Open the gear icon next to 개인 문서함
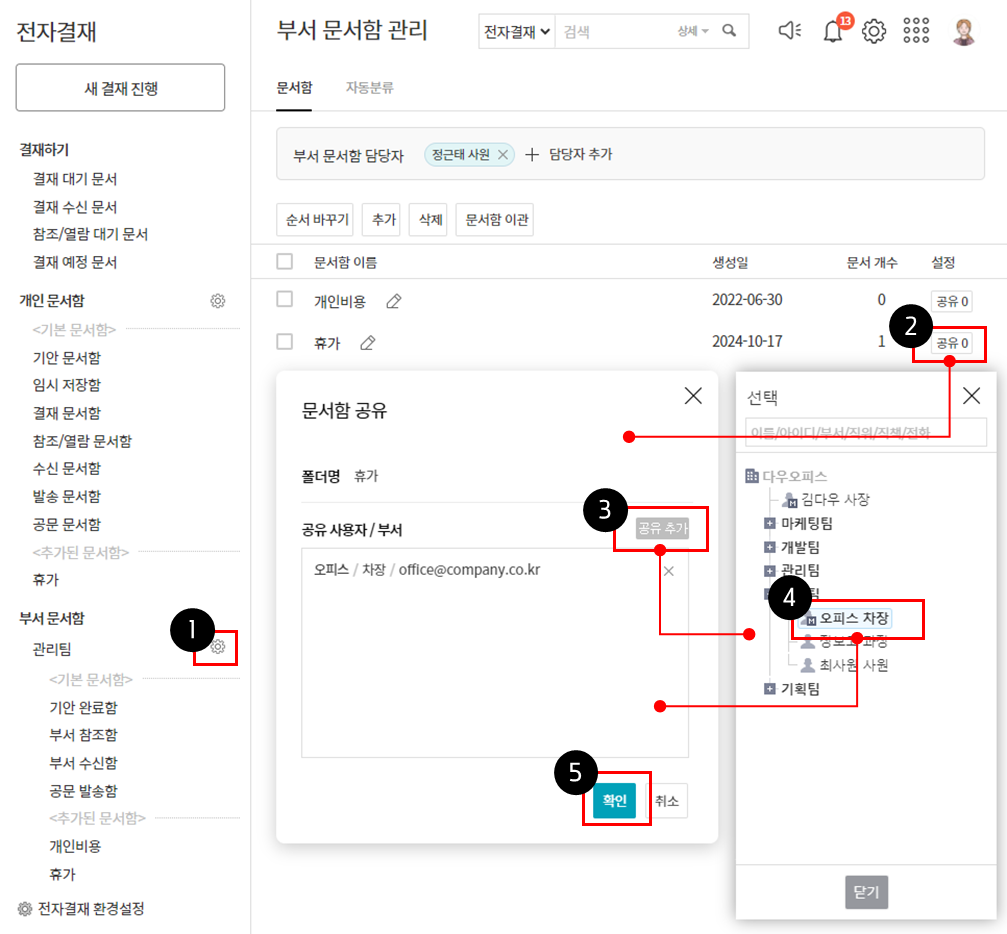This screenshot has width=1007, height=934. coord(217,301)
